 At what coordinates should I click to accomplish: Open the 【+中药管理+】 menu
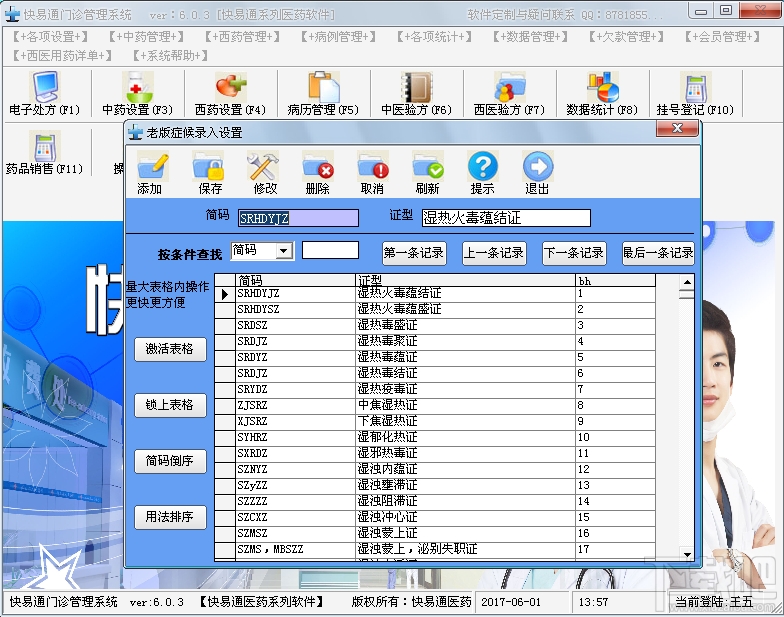coord(146,36)
